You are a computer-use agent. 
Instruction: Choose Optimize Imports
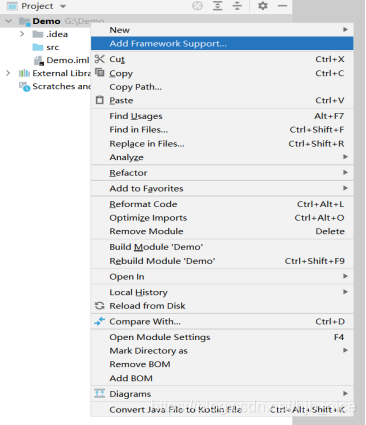pos(222,218)
